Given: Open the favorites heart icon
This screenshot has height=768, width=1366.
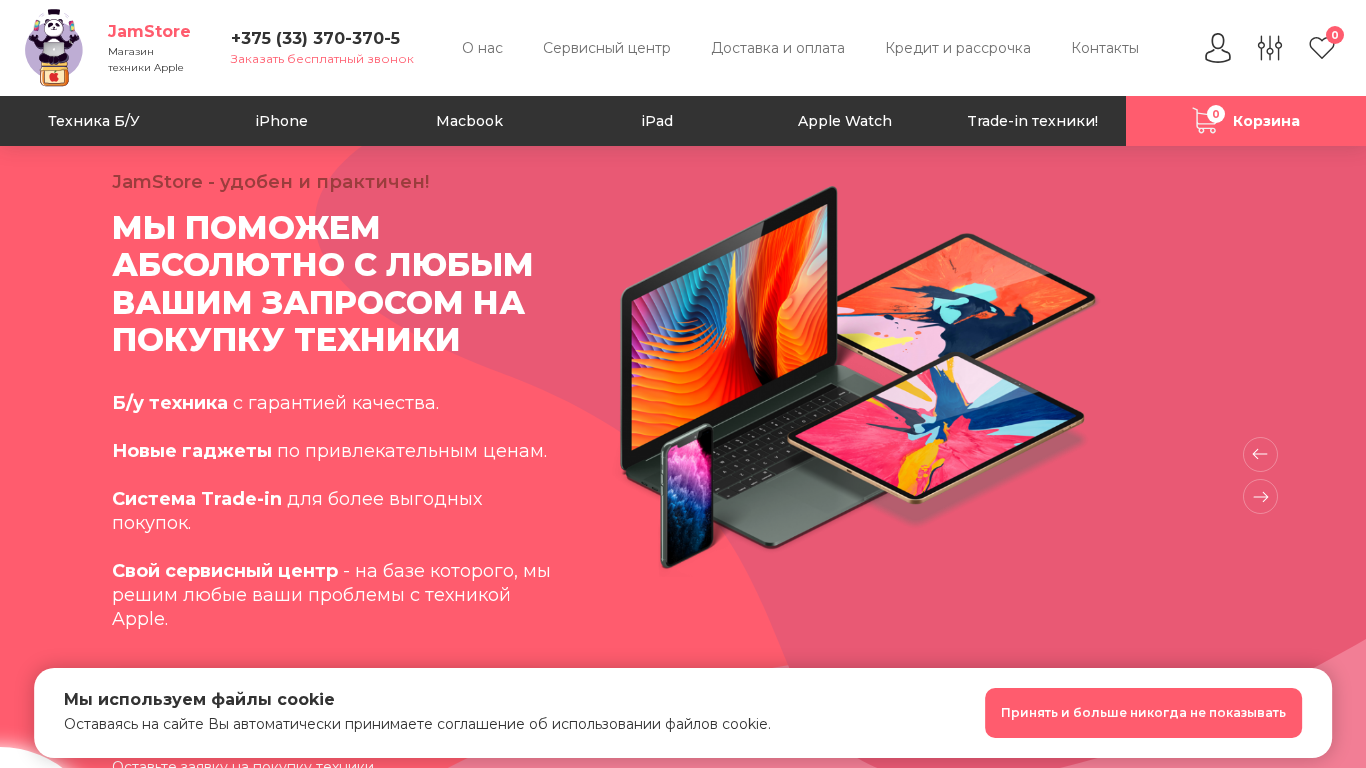Looking at the screenshot, I should click(x=1322, y=48).
